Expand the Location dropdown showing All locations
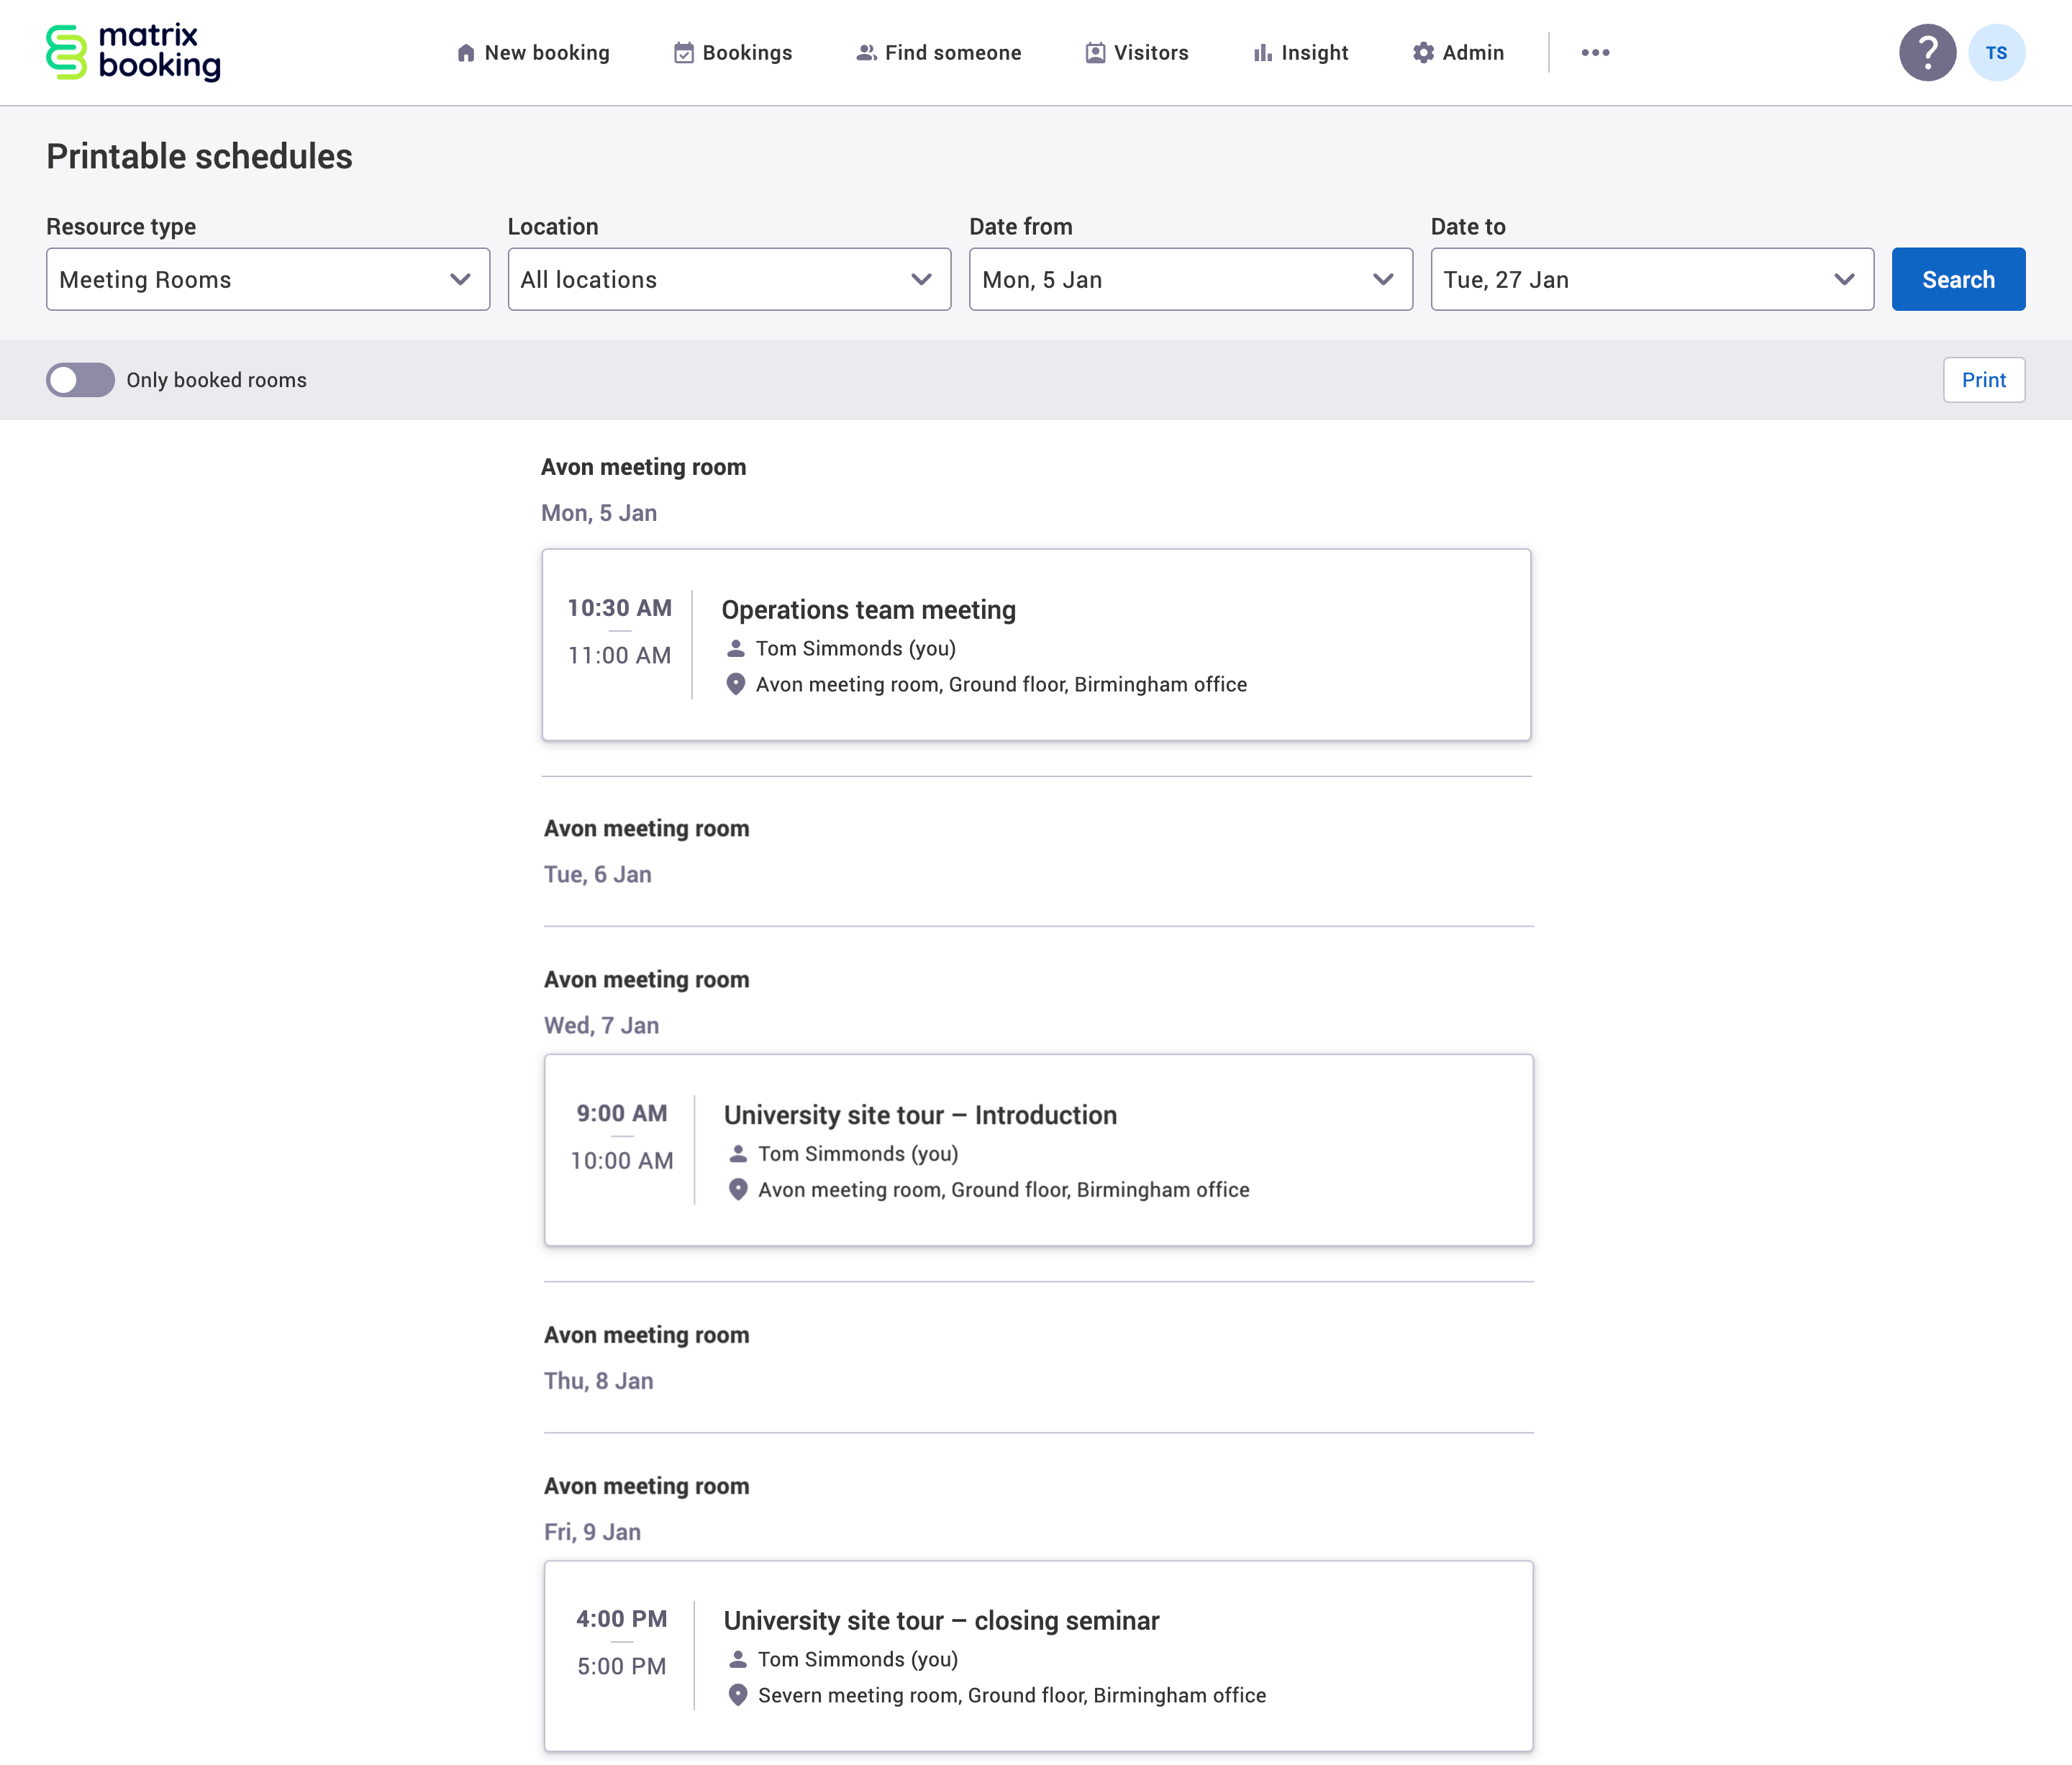 tap(728, 279)
